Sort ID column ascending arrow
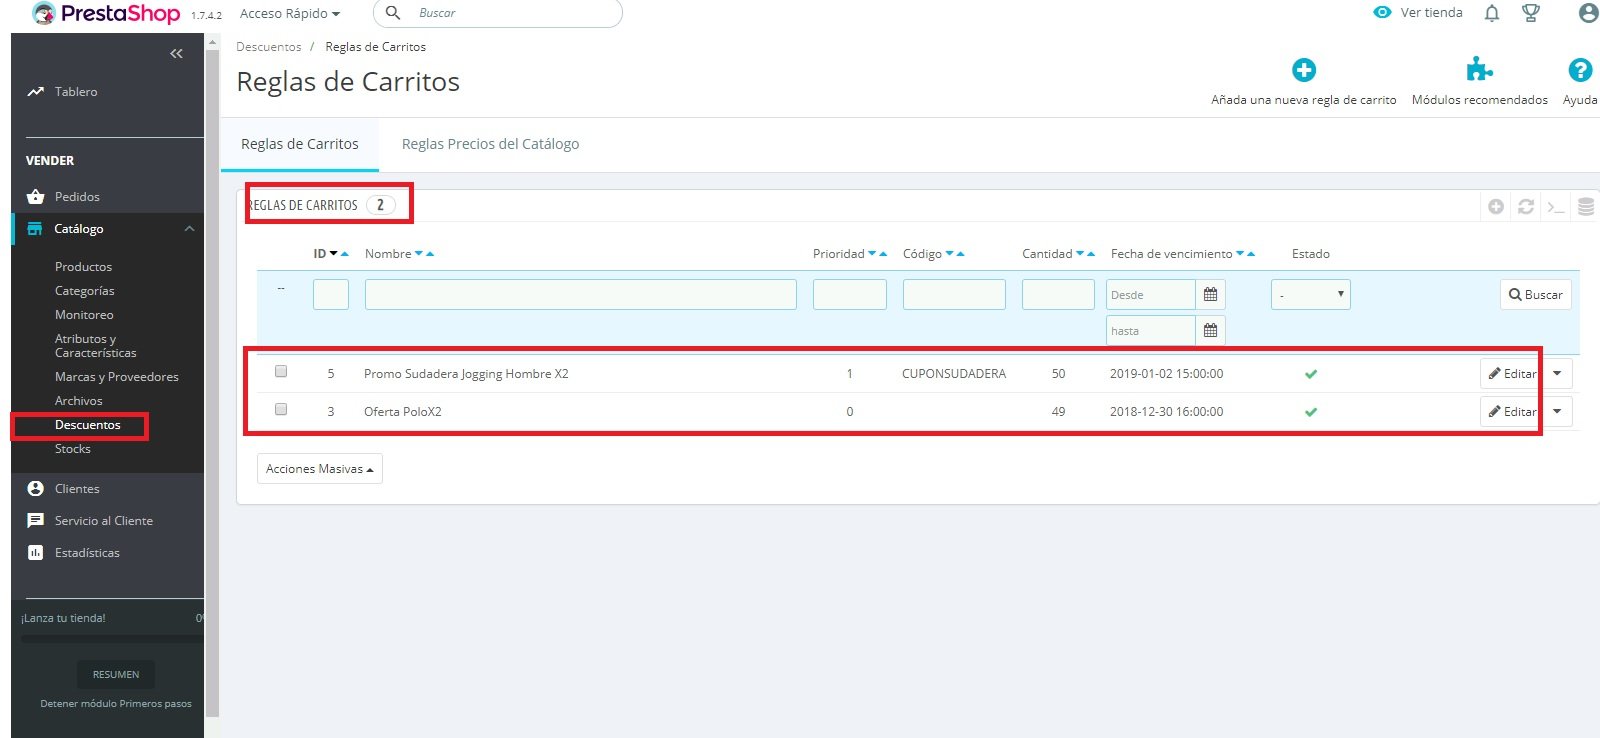The width and height of the screenshot is (1600, 738). pyautogui.click(x=345, y=254)
